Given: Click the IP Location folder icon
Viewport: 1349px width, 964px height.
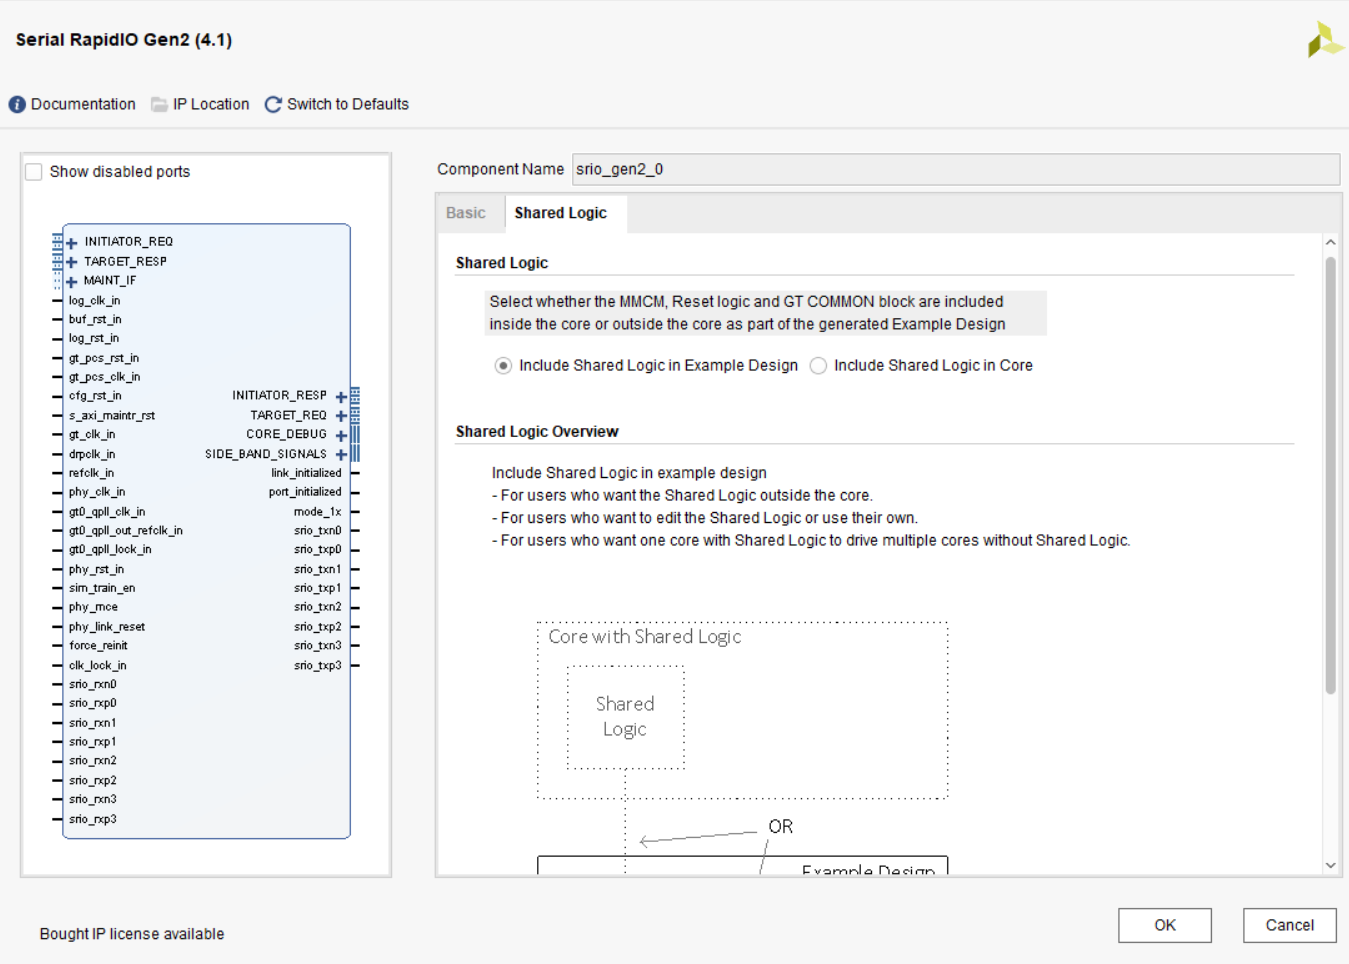Looking at the screenshot, I should (159, 104).
